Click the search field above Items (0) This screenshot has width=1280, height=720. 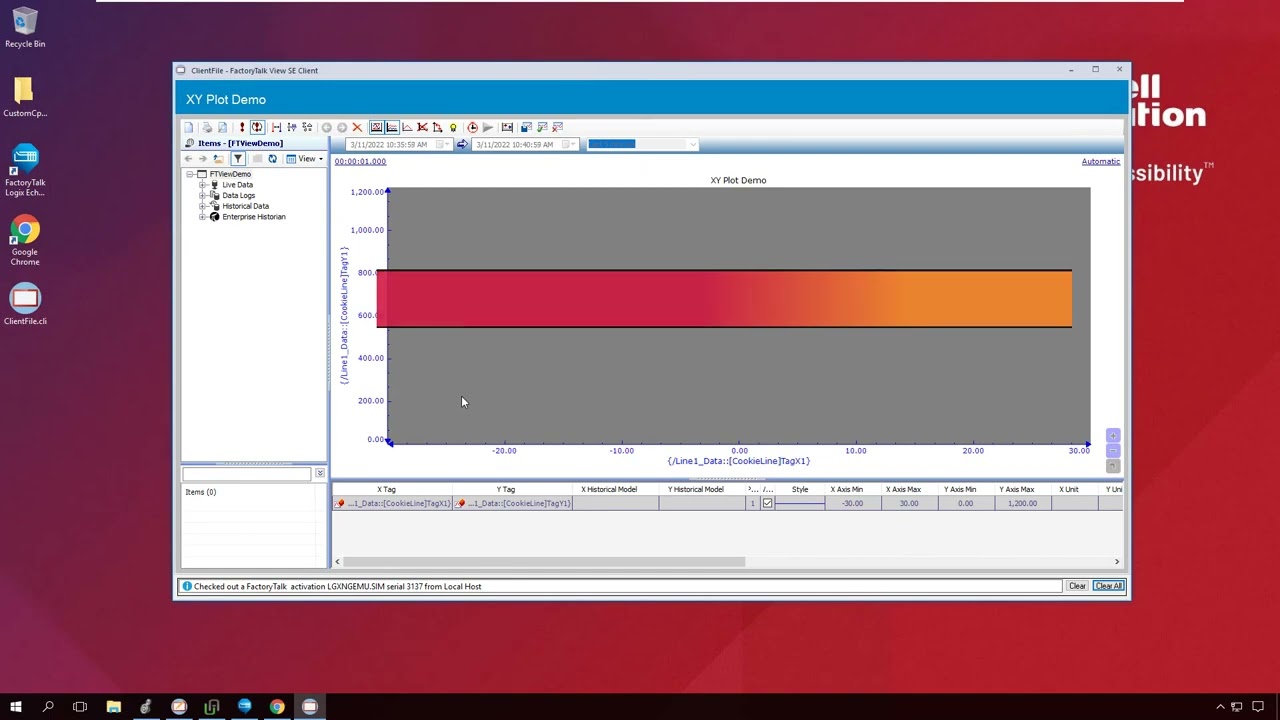[247, 474]
